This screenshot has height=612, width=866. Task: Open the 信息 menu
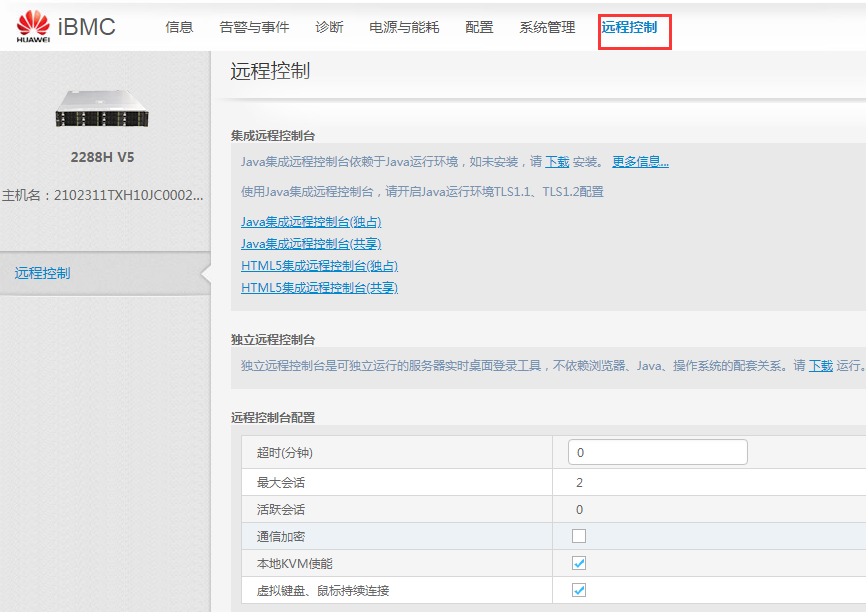[179, 27]
